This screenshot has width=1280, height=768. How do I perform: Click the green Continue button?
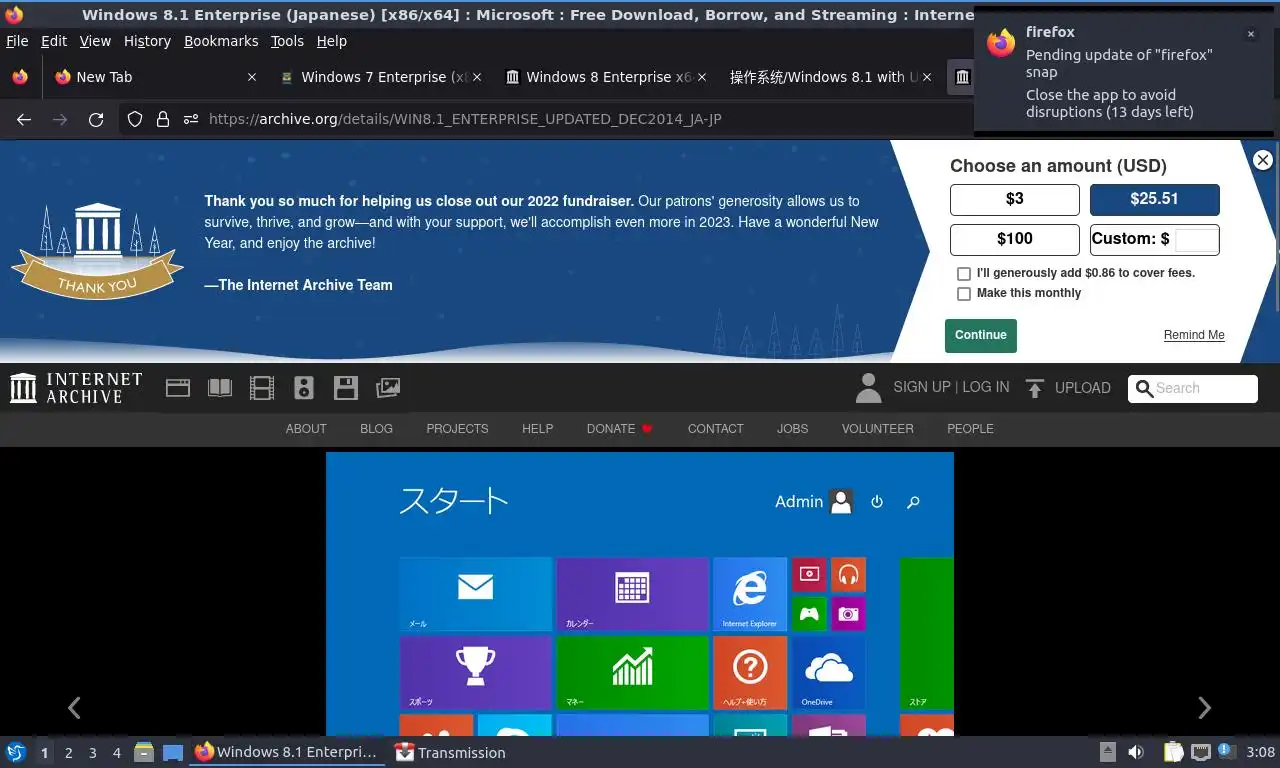click(981, 336)
